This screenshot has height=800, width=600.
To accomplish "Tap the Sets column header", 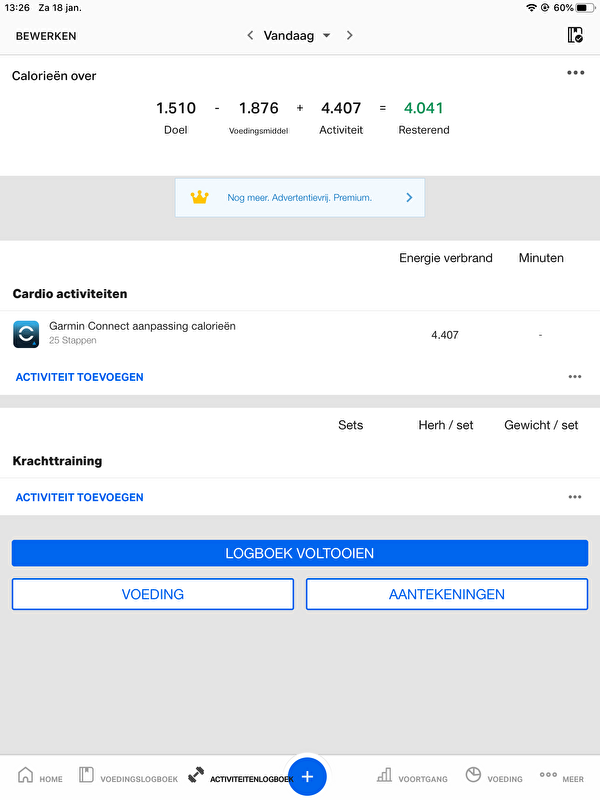I will pyautogui.click(x=351, y=425).
